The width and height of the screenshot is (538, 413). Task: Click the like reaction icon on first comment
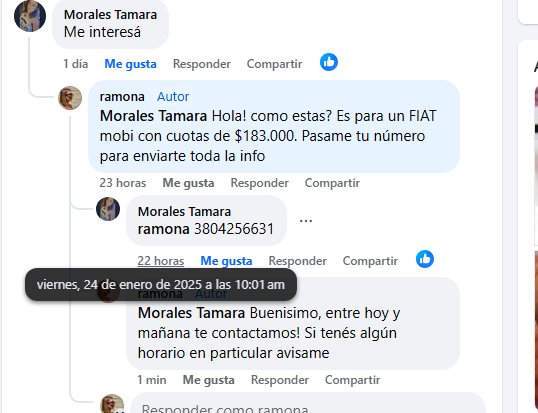tap(329, 62)
